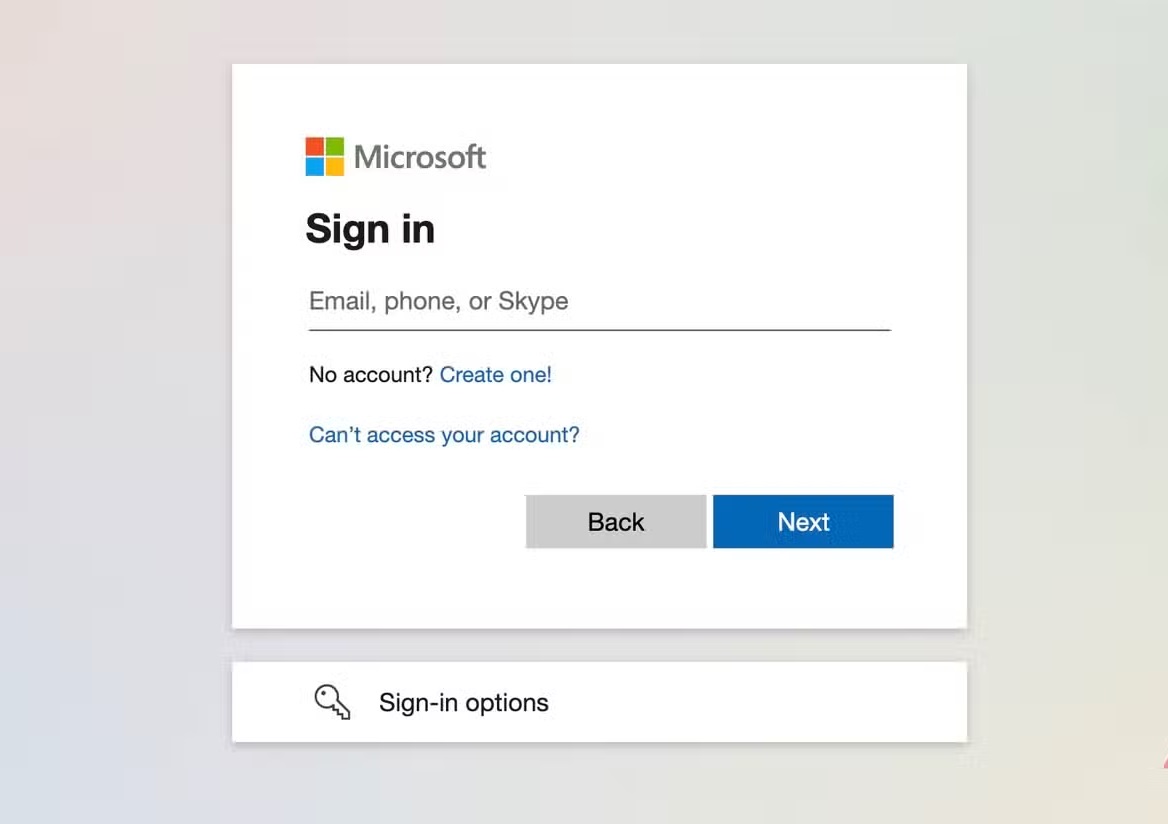Click the blue square in Microsoft logo
This screenshot has width=1168, height=824.
pos(314,167)
